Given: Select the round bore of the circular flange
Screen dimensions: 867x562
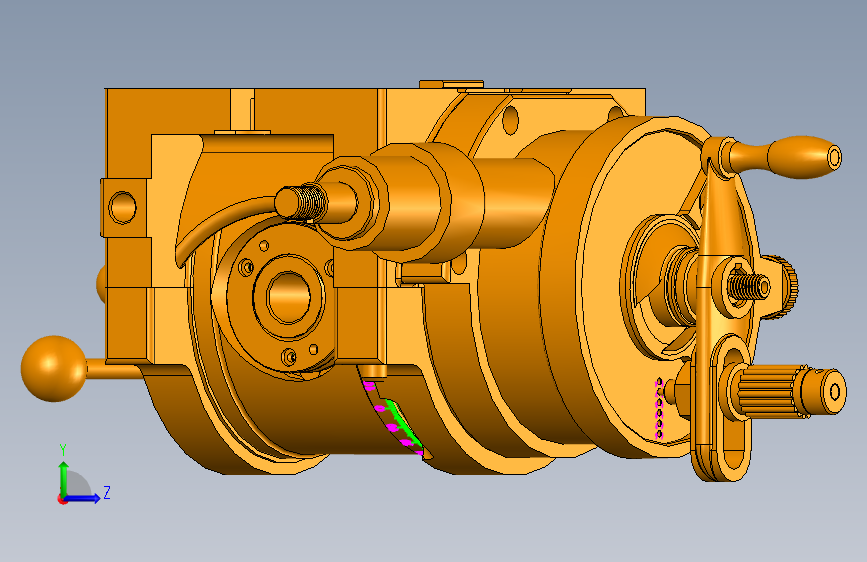Looking at the screenshot, I should 289,296.
